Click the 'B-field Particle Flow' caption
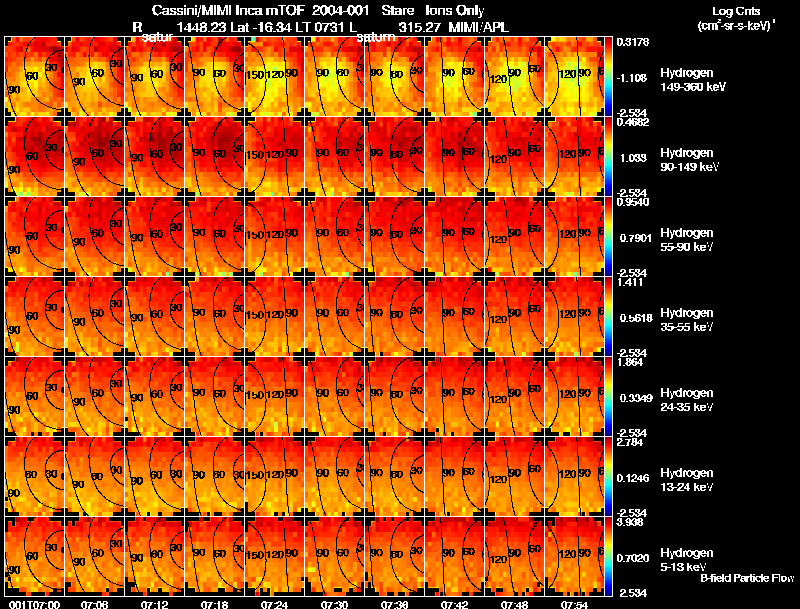800x609 pixels. click(747, 578)
